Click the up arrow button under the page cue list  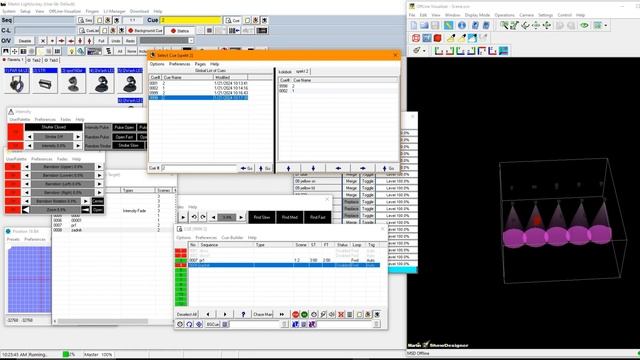point(289,168)
